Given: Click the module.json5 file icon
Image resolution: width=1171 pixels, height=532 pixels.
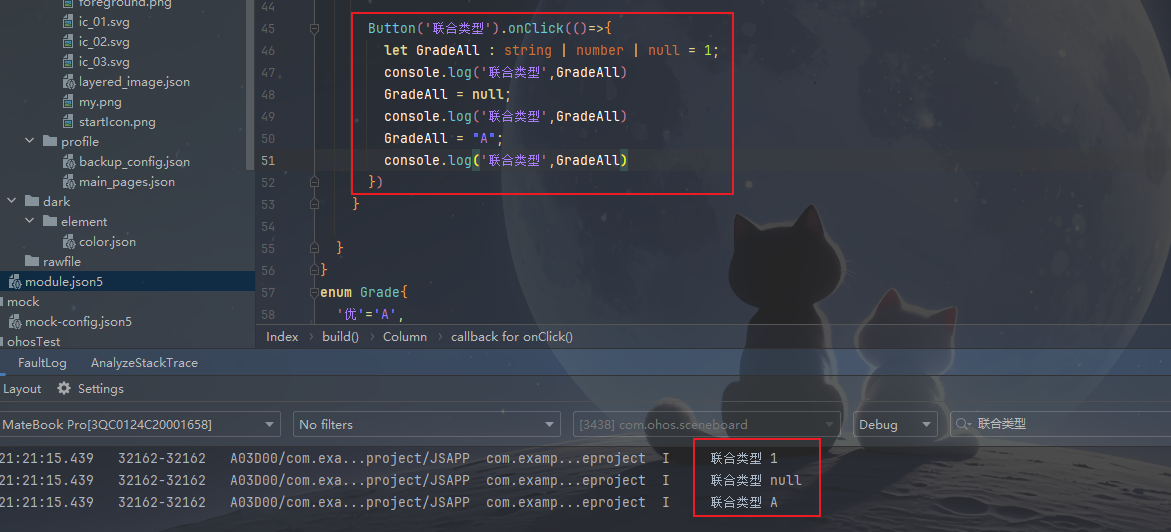Looking at the screenshot, I should tap(15, 282).
